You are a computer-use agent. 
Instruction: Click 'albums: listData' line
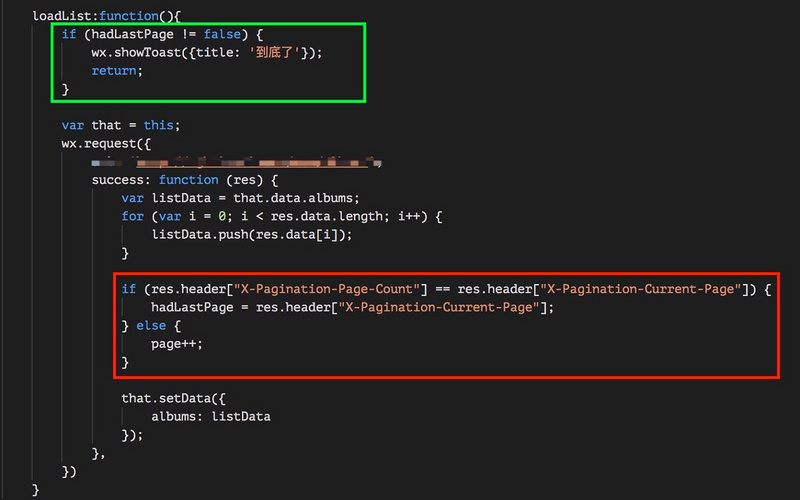211,417
